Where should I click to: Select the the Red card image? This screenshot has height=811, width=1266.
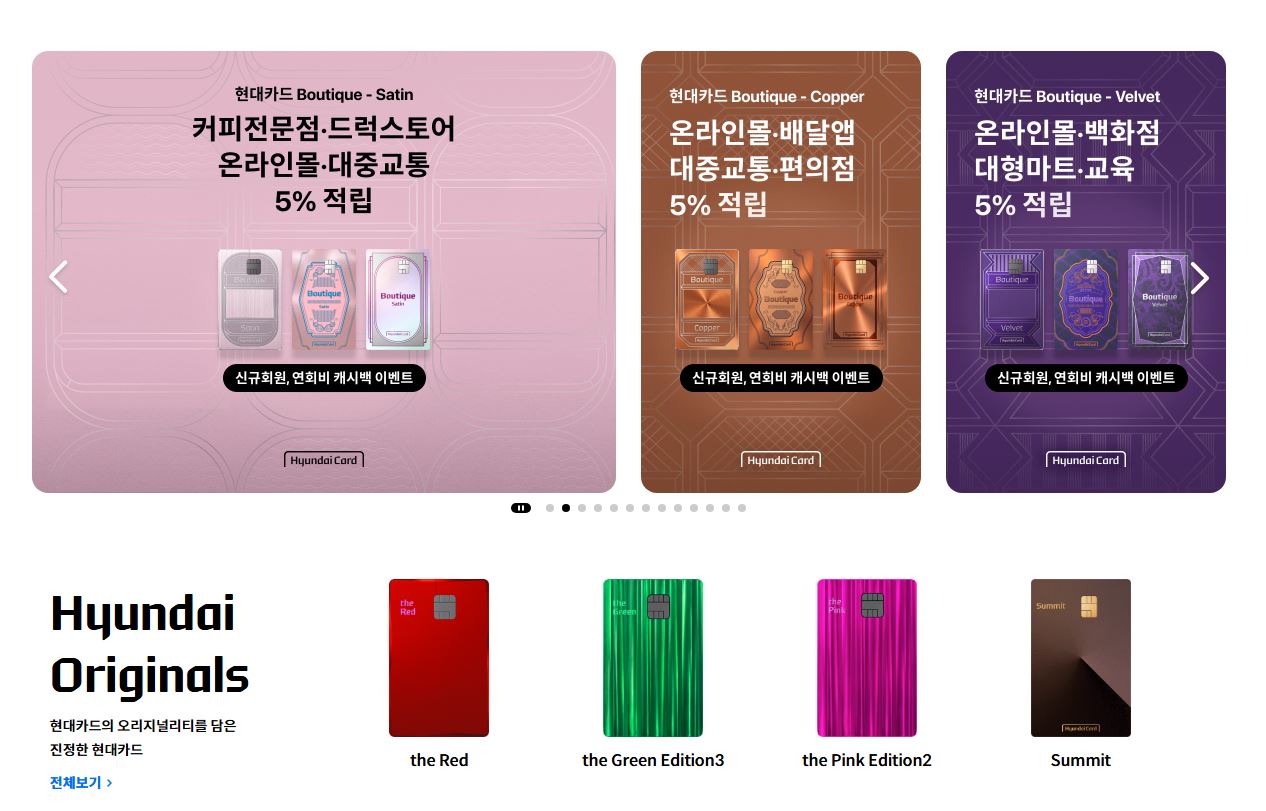[439, 658]
